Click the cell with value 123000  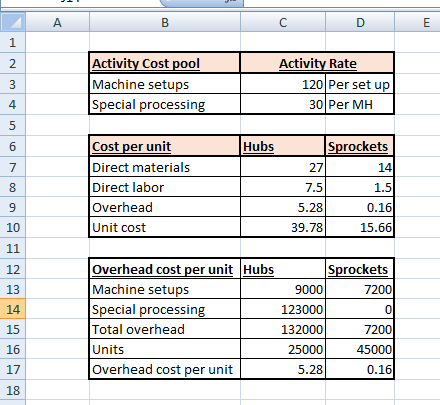(x=283, y=309)
